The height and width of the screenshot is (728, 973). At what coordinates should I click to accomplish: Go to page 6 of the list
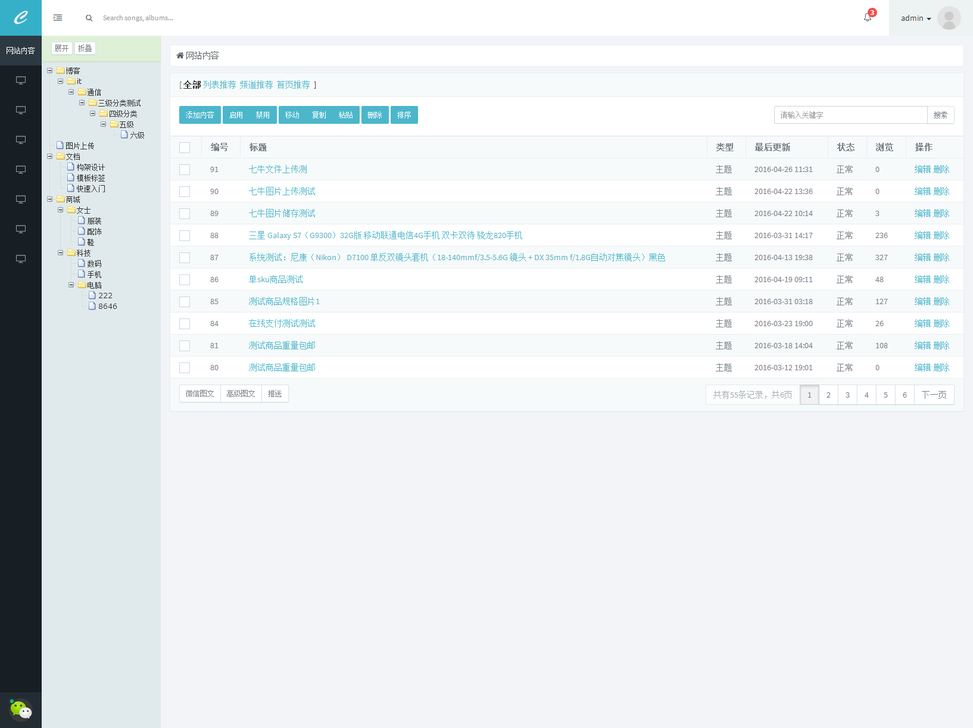(904, 395)
